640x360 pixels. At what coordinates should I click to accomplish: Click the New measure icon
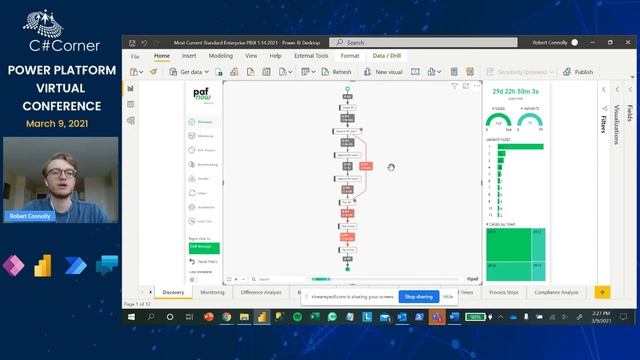pos(454,72)
